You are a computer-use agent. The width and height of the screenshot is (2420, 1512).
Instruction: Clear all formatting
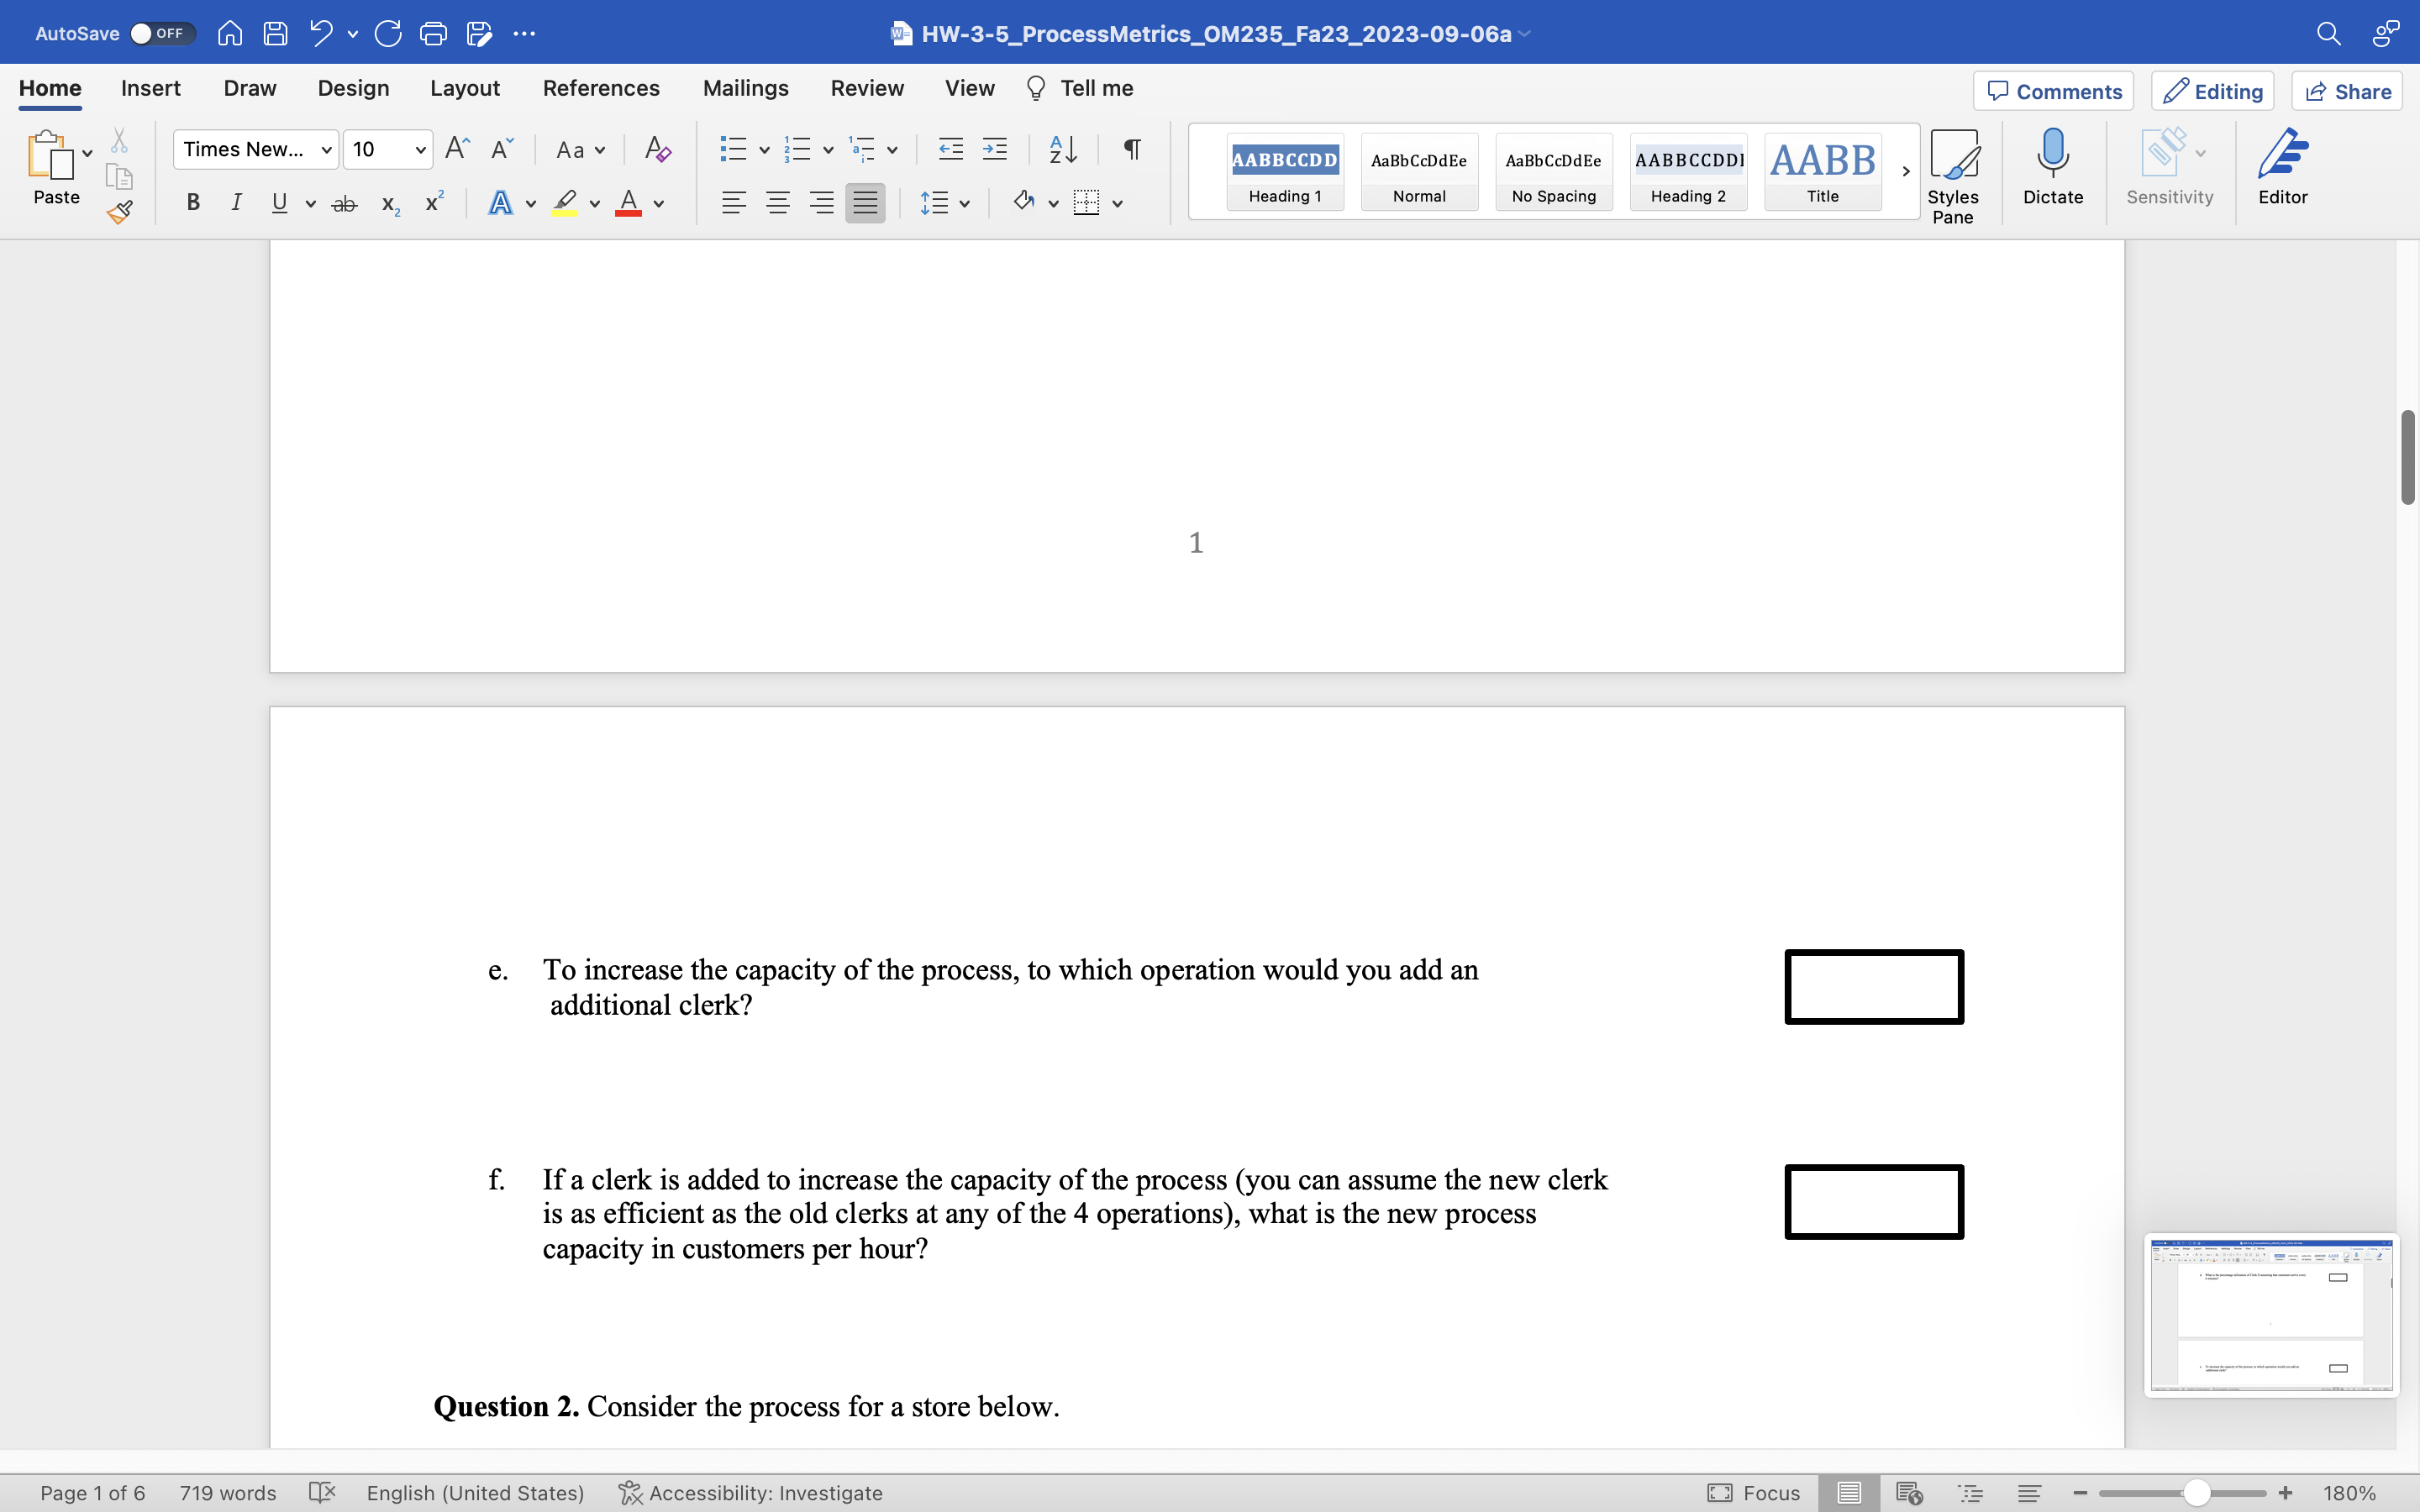coord(657,149)
